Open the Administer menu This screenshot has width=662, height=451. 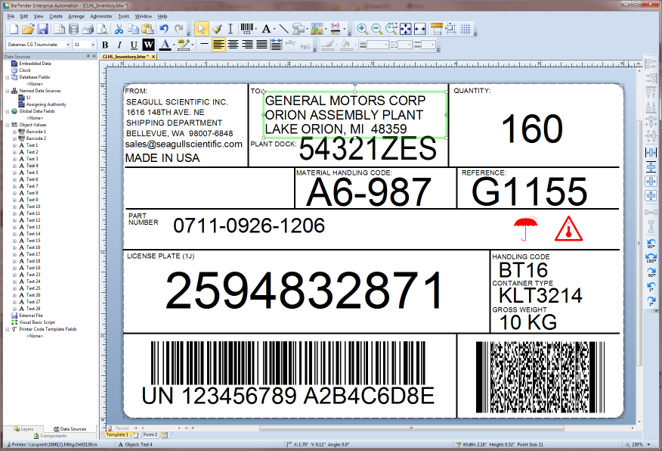(x=101, y=16)
